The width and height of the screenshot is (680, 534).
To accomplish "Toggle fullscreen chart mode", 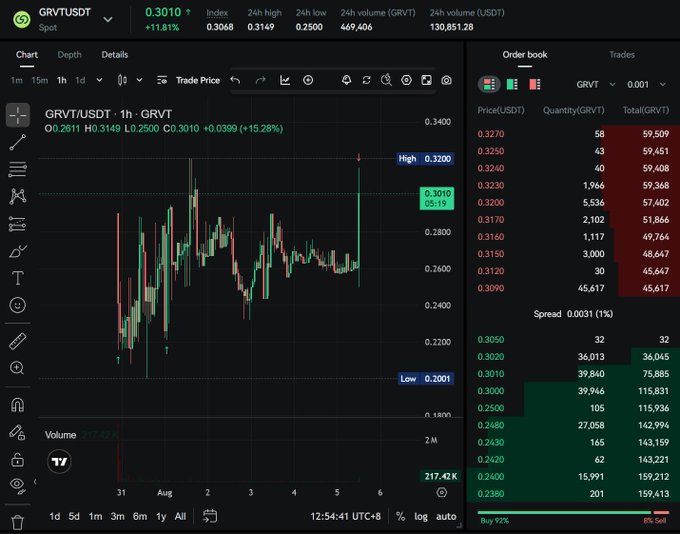I will click(x=426, y=80).
